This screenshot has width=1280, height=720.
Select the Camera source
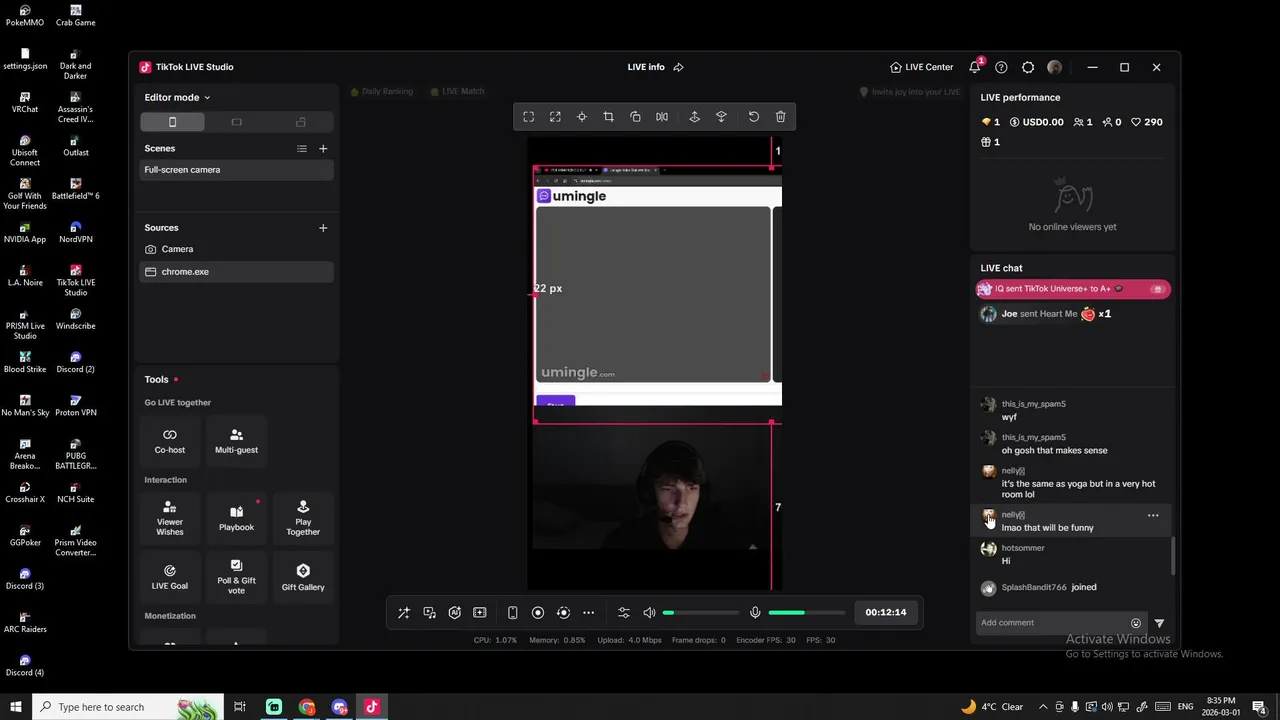tap(237, 249)
